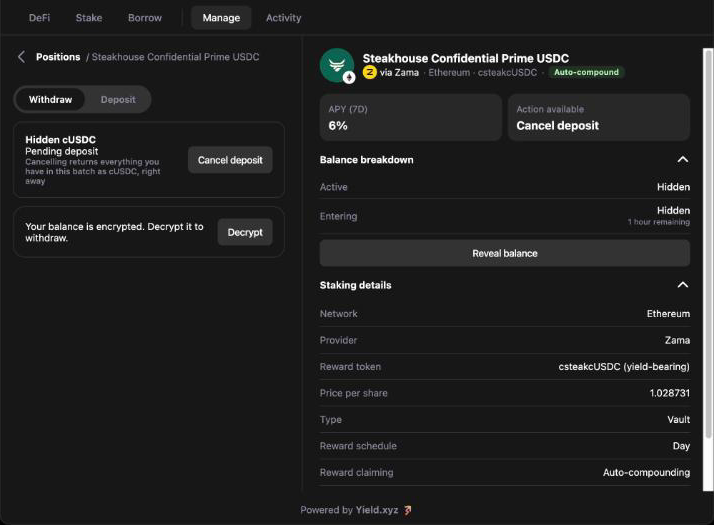Click the Auto-compound badge
714x525 pixels.
click(x=586, y=72)
